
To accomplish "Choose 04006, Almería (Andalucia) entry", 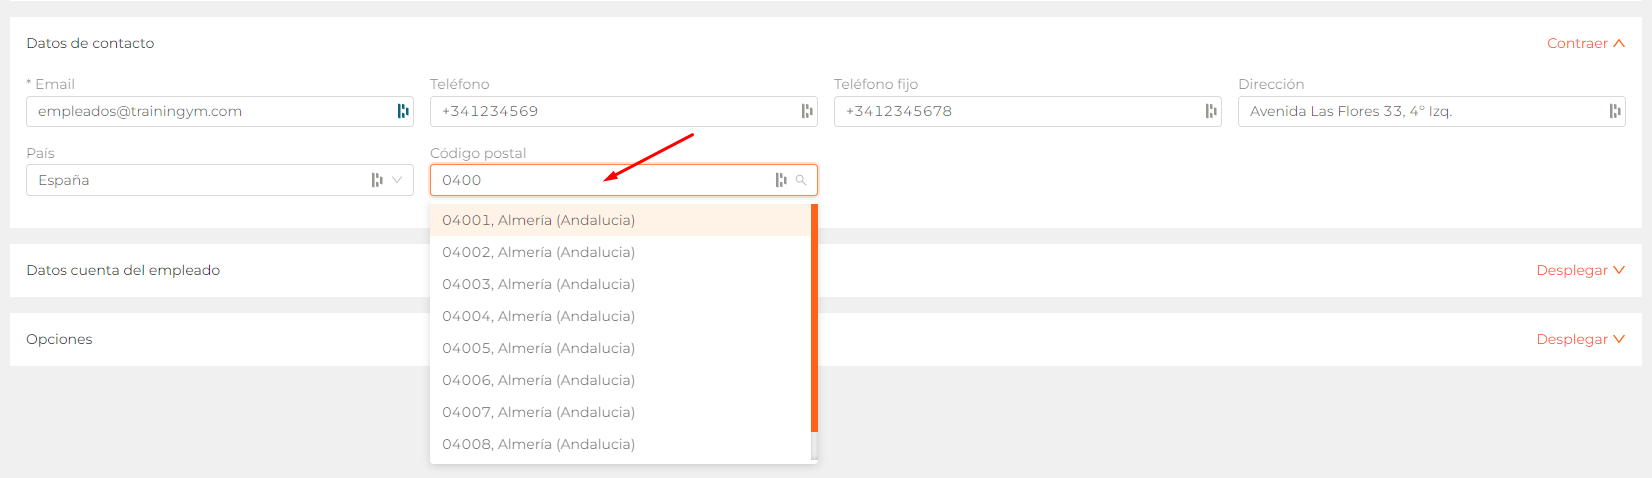I will (620, 380).
